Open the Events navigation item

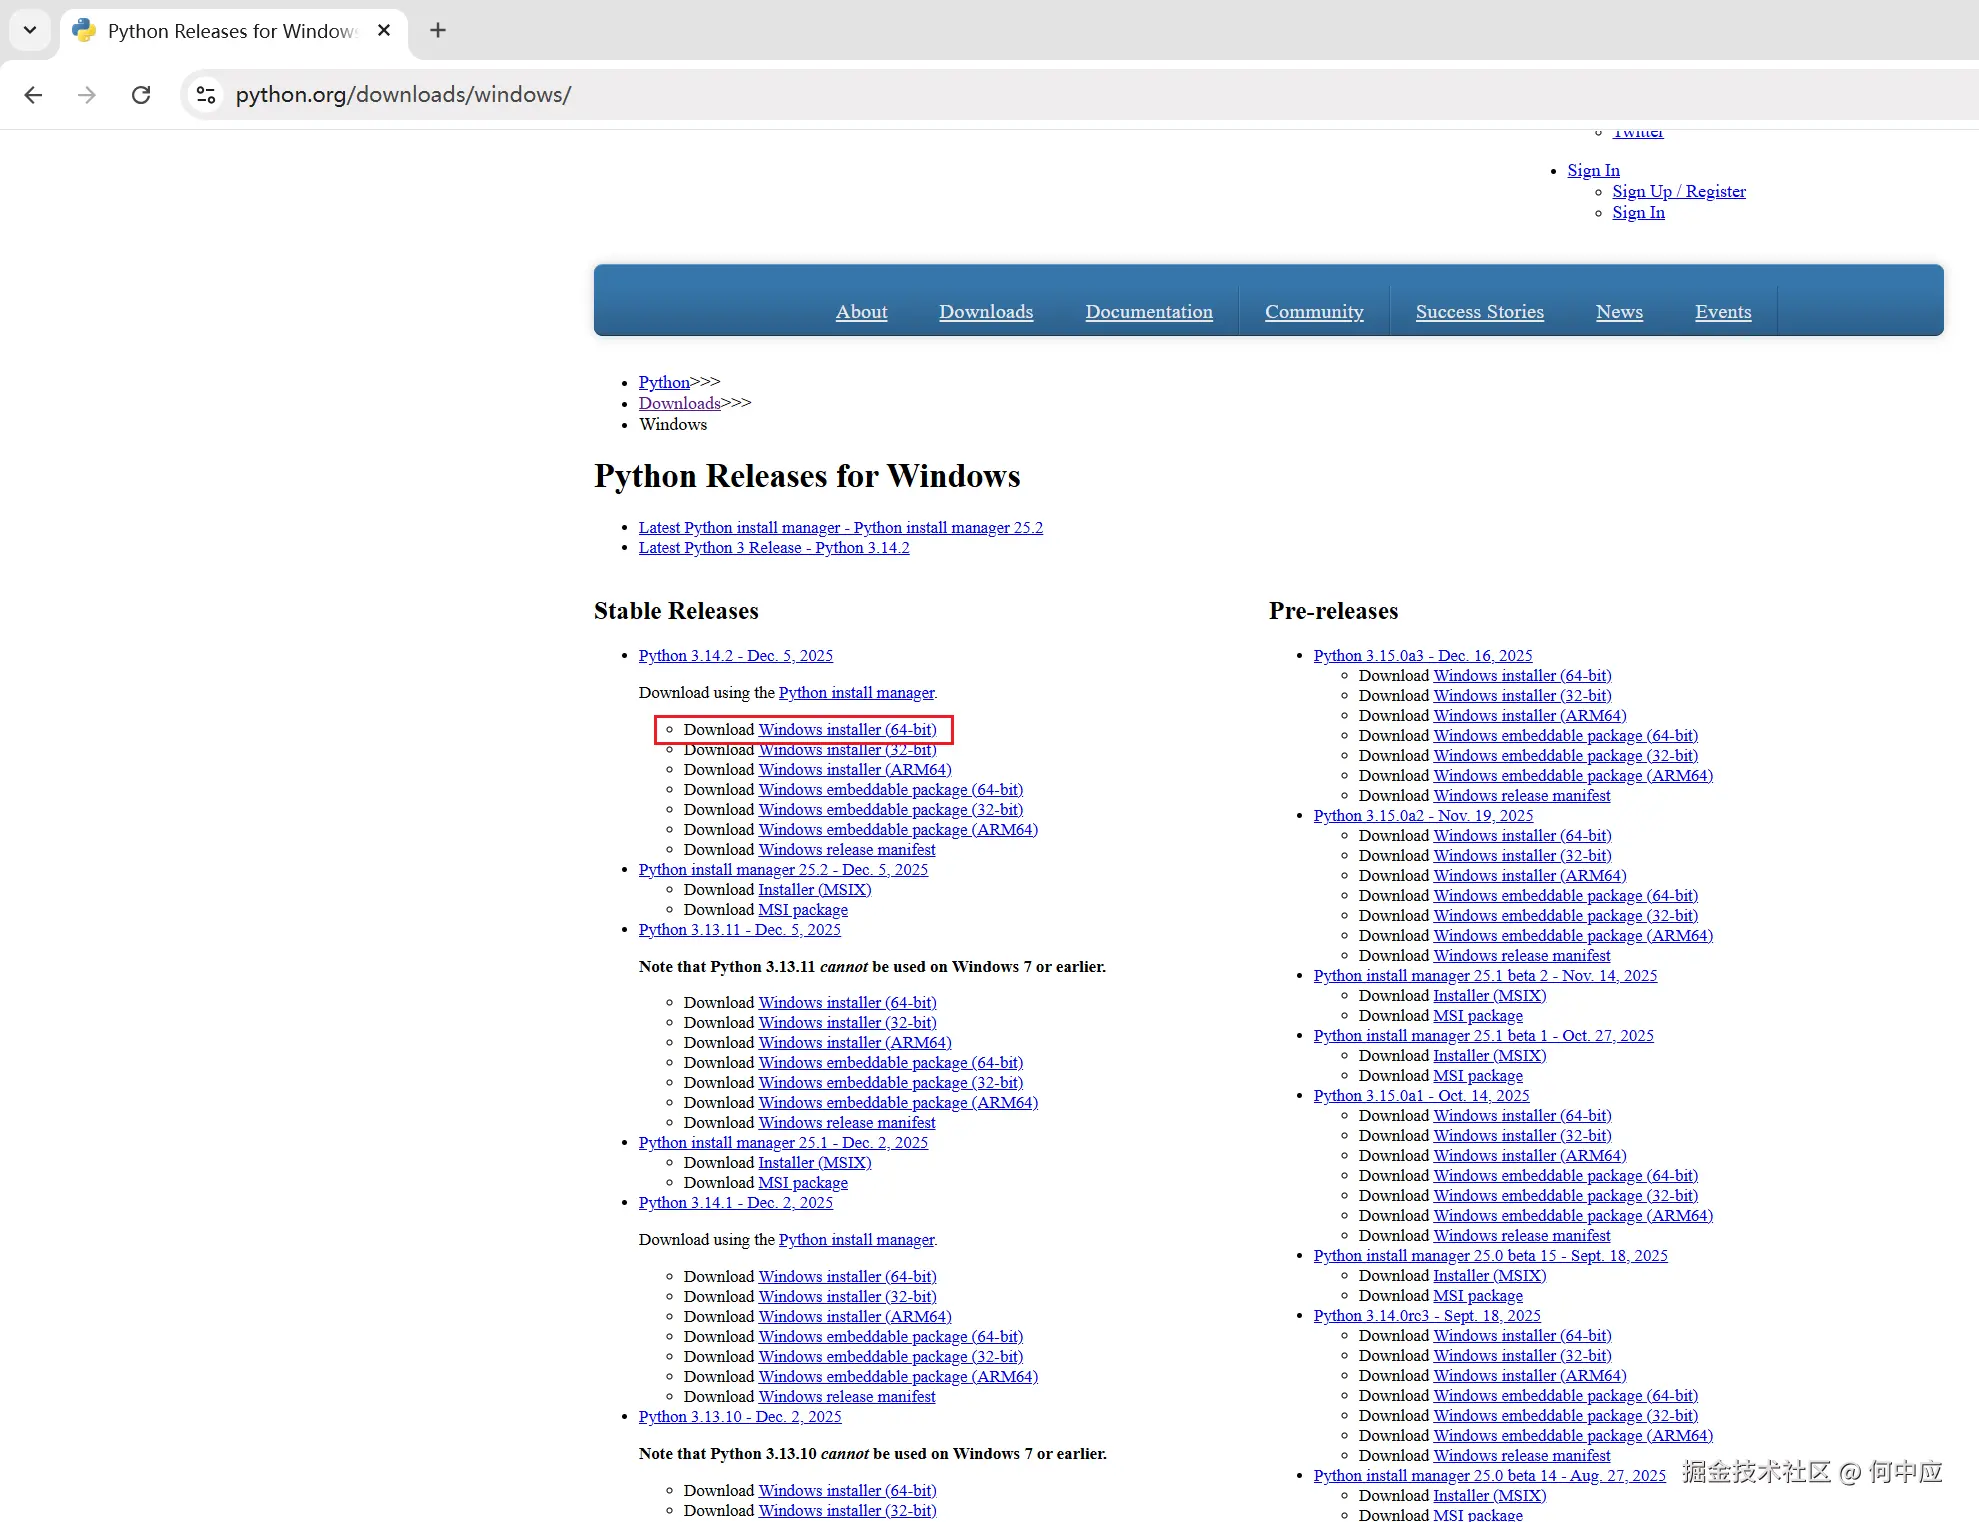[x=1722, y=312]
